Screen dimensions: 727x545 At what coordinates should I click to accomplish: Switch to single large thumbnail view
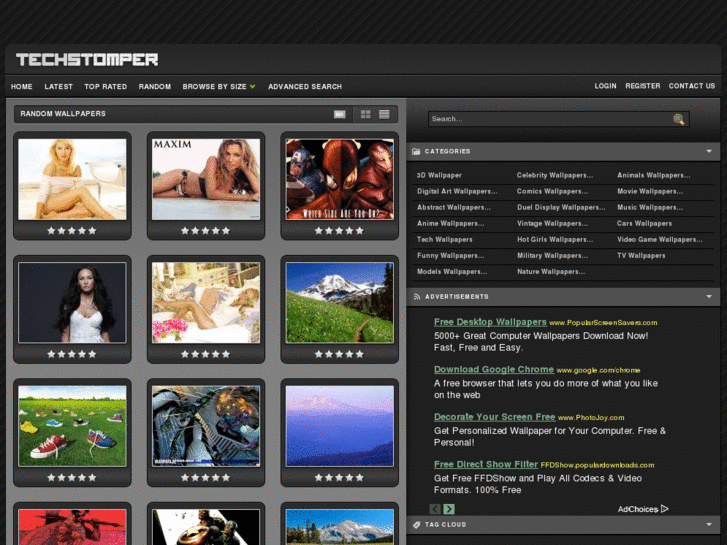pos(340,114)
